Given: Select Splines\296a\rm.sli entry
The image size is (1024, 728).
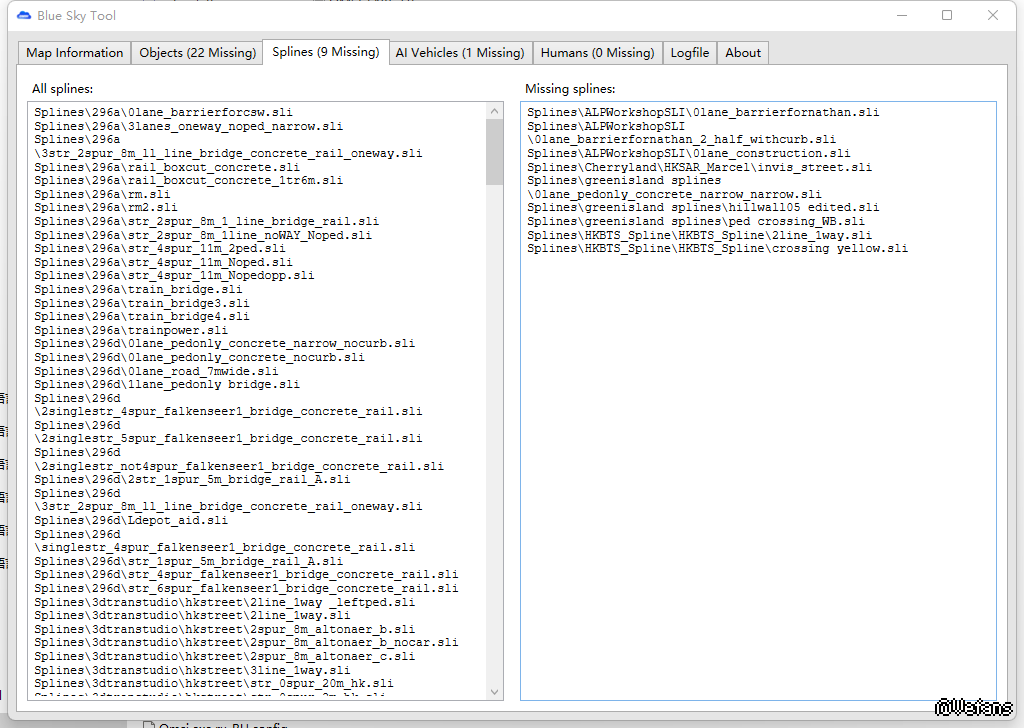Looking at the screenshot, I should click(102, 194).
